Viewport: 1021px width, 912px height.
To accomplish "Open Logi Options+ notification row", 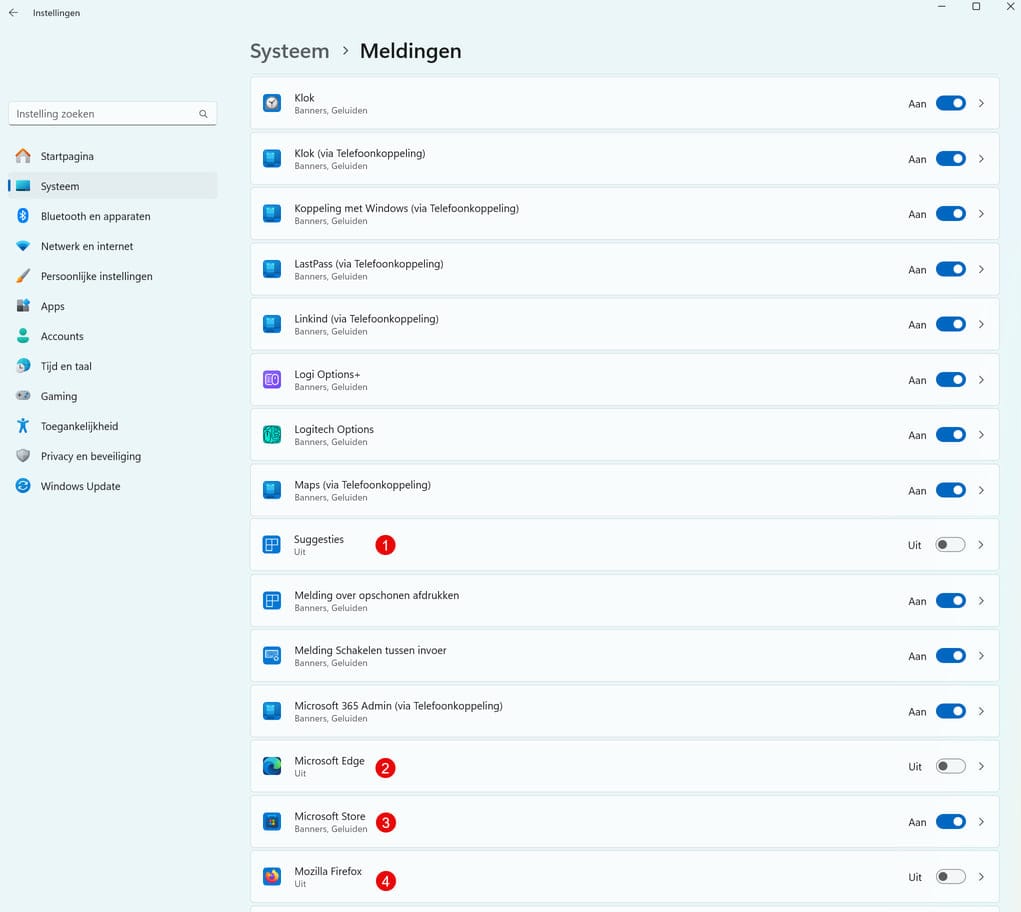I will (624, 380).
